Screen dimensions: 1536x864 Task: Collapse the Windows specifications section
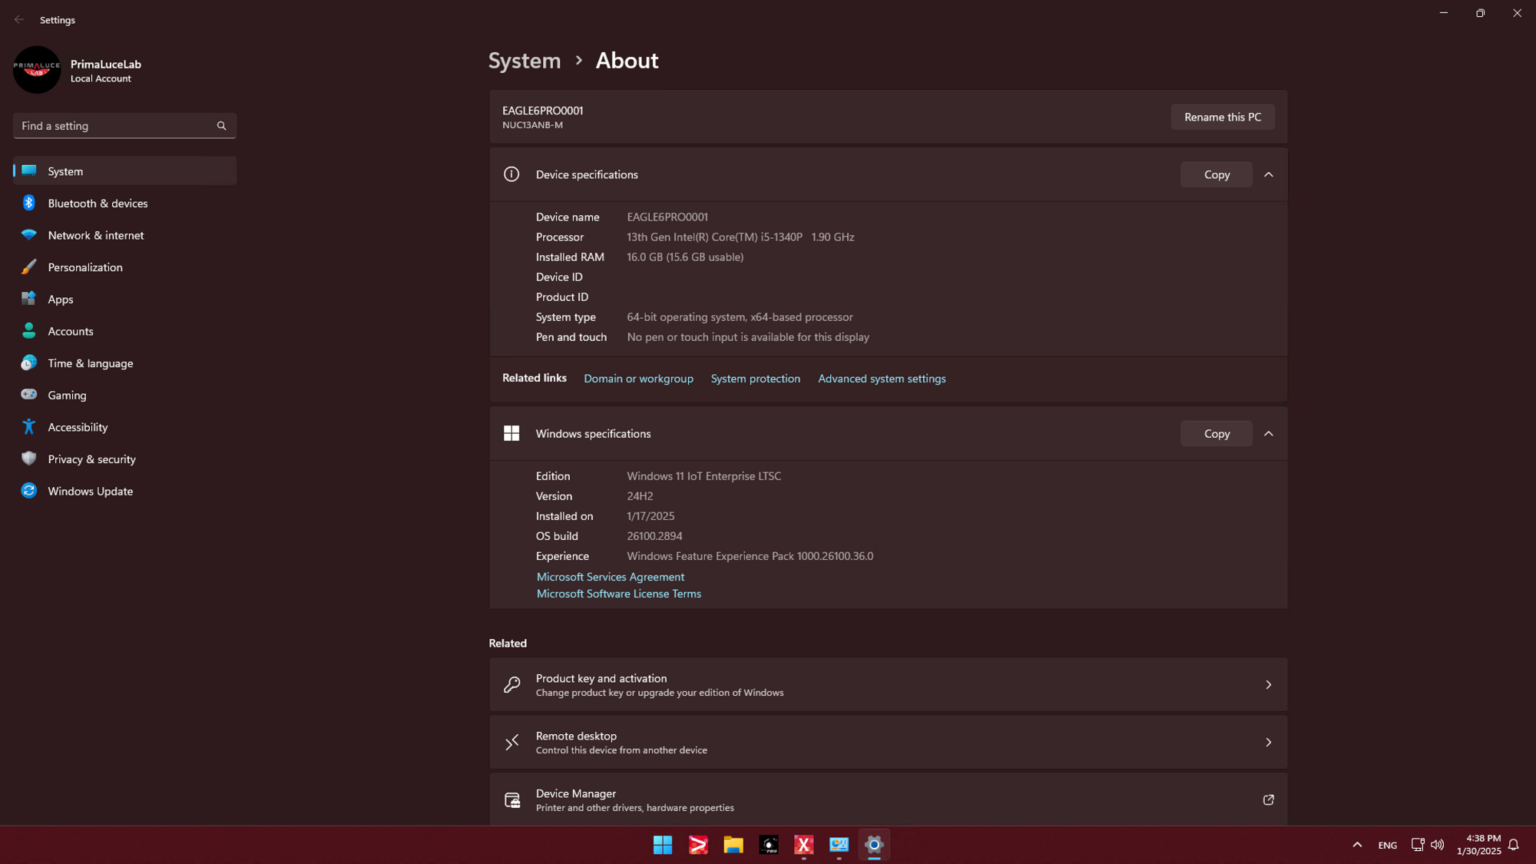(x=1268, y=433)
